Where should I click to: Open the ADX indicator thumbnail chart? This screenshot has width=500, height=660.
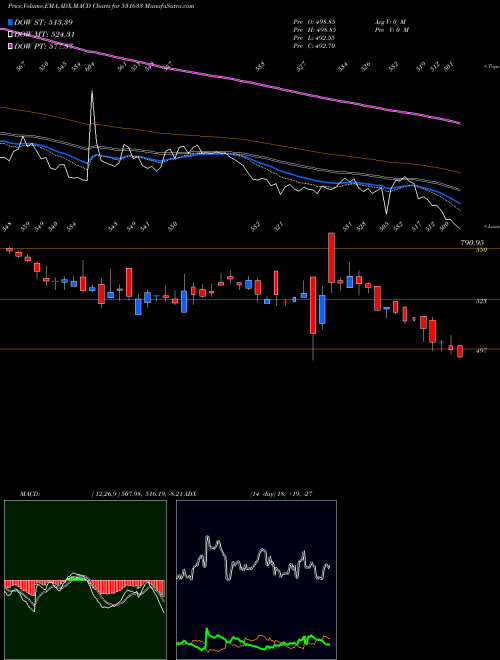[x=256, y=580]
